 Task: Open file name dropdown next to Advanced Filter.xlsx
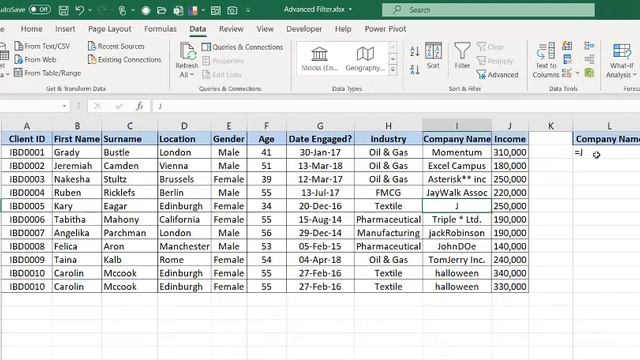(x=350, y=9)
